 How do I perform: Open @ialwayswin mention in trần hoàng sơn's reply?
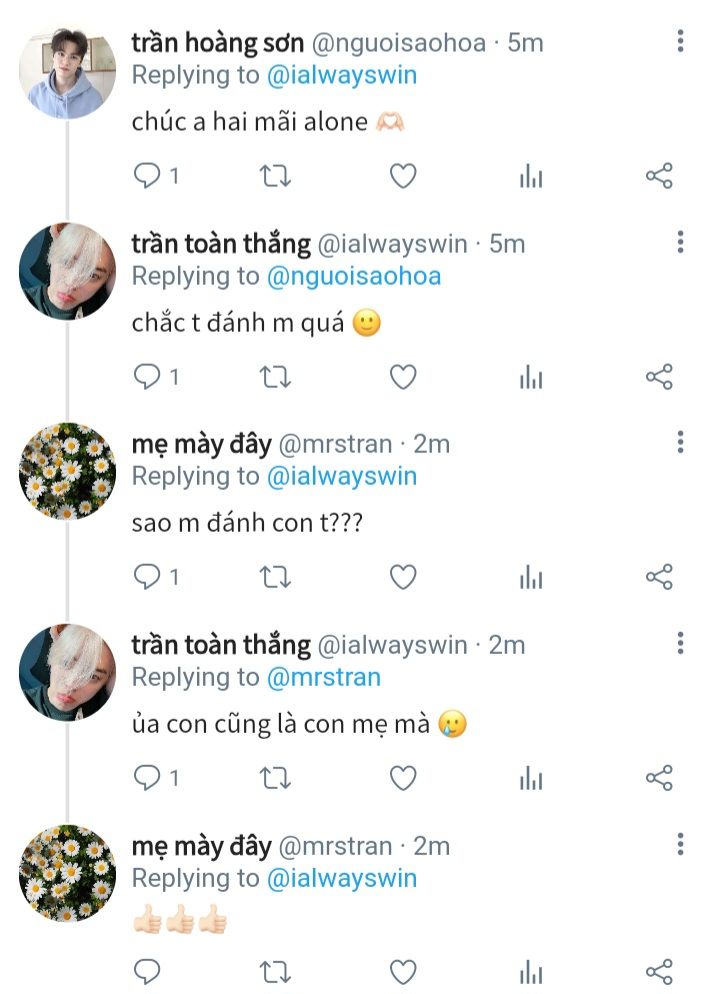click(342, 75)
